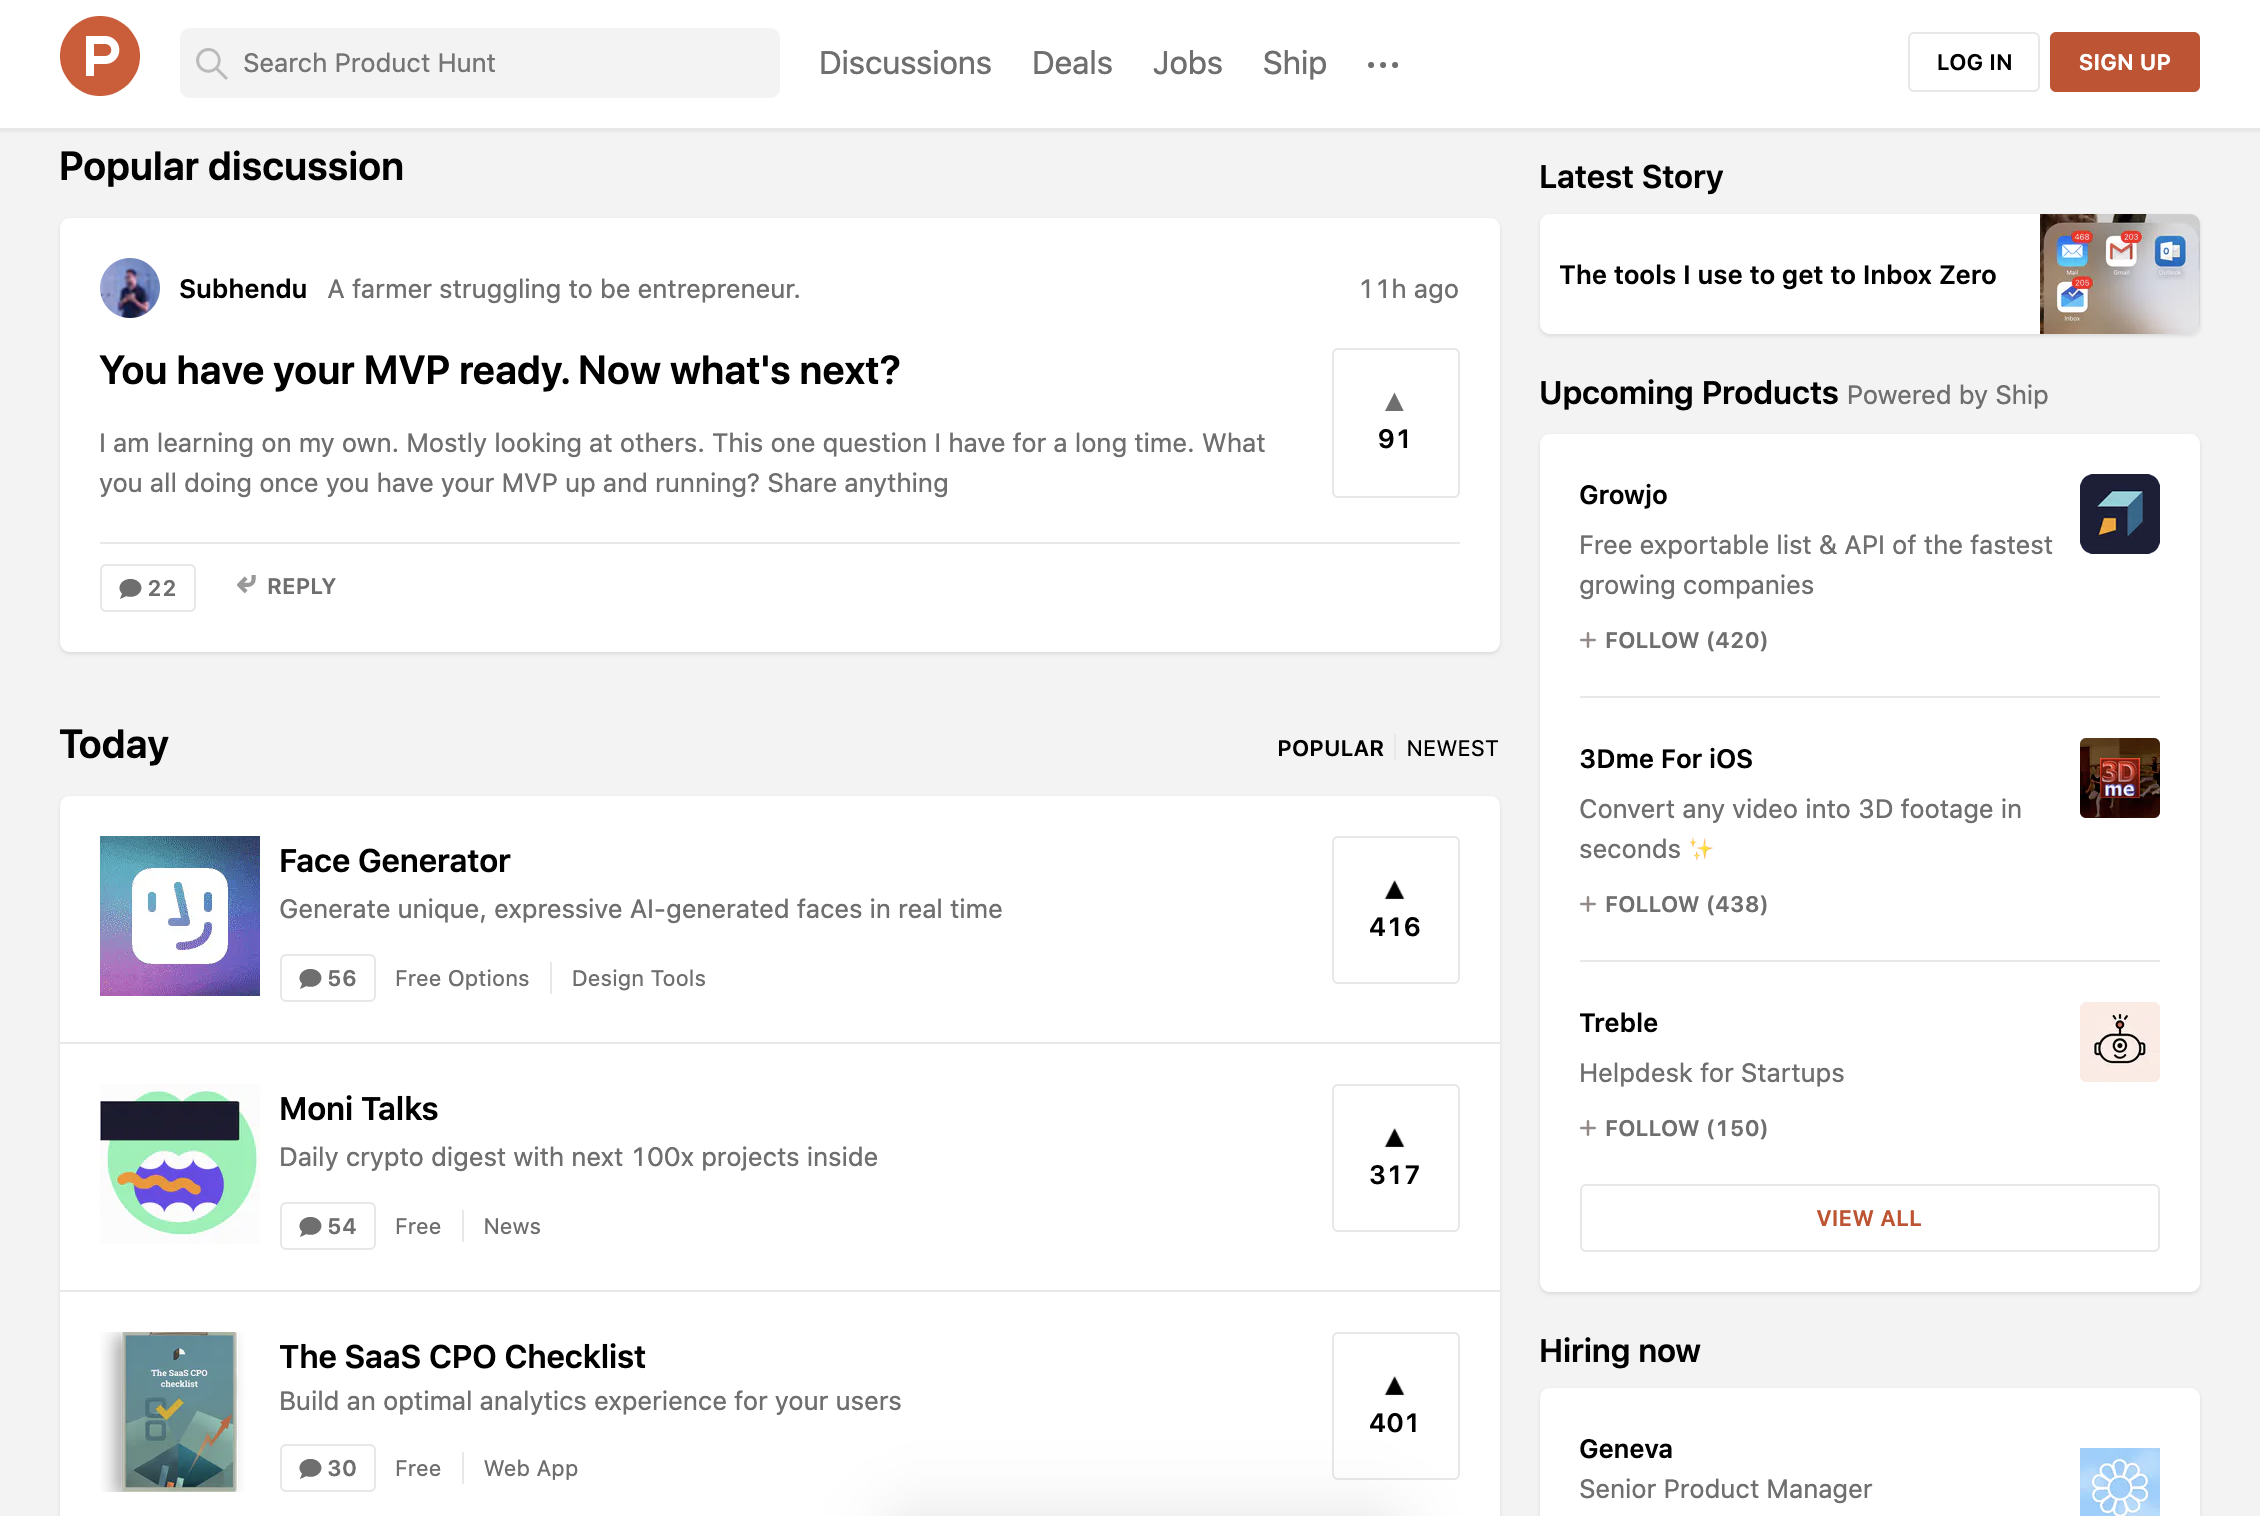Open the Deals page

pyautogui.click(x=1072, y=63)
